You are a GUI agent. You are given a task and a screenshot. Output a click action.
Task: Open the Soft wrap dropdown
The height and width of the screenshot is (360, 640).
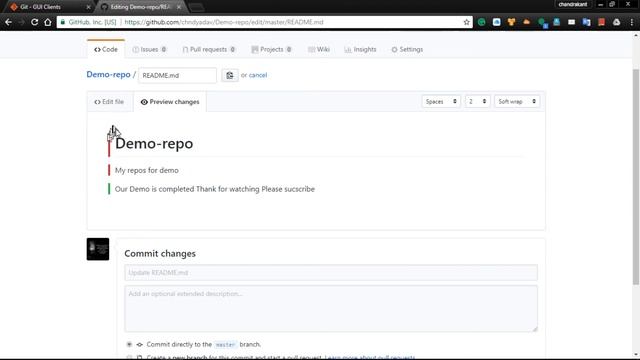pyautogui.click(x=517, y=101)
